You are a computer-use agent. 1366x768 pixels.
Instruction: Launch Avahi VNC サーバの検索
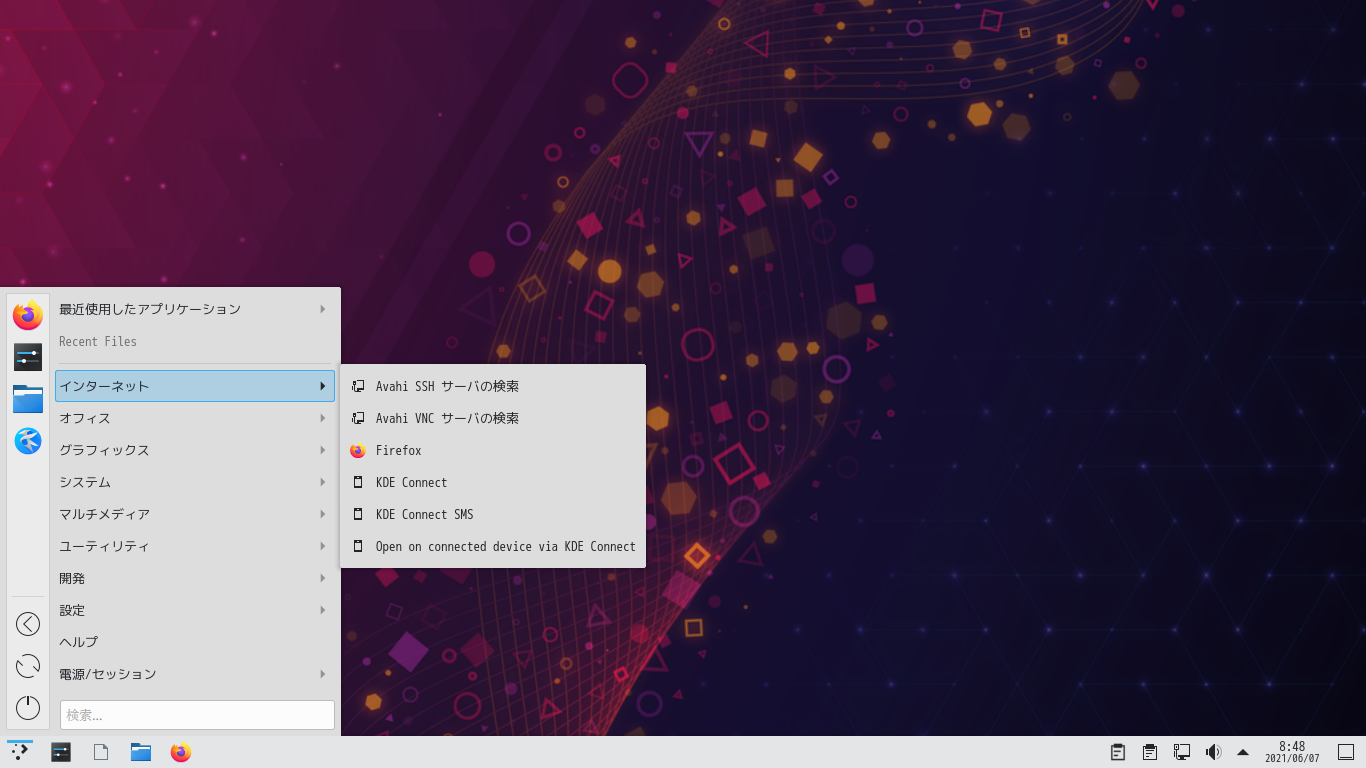[493, 418]
